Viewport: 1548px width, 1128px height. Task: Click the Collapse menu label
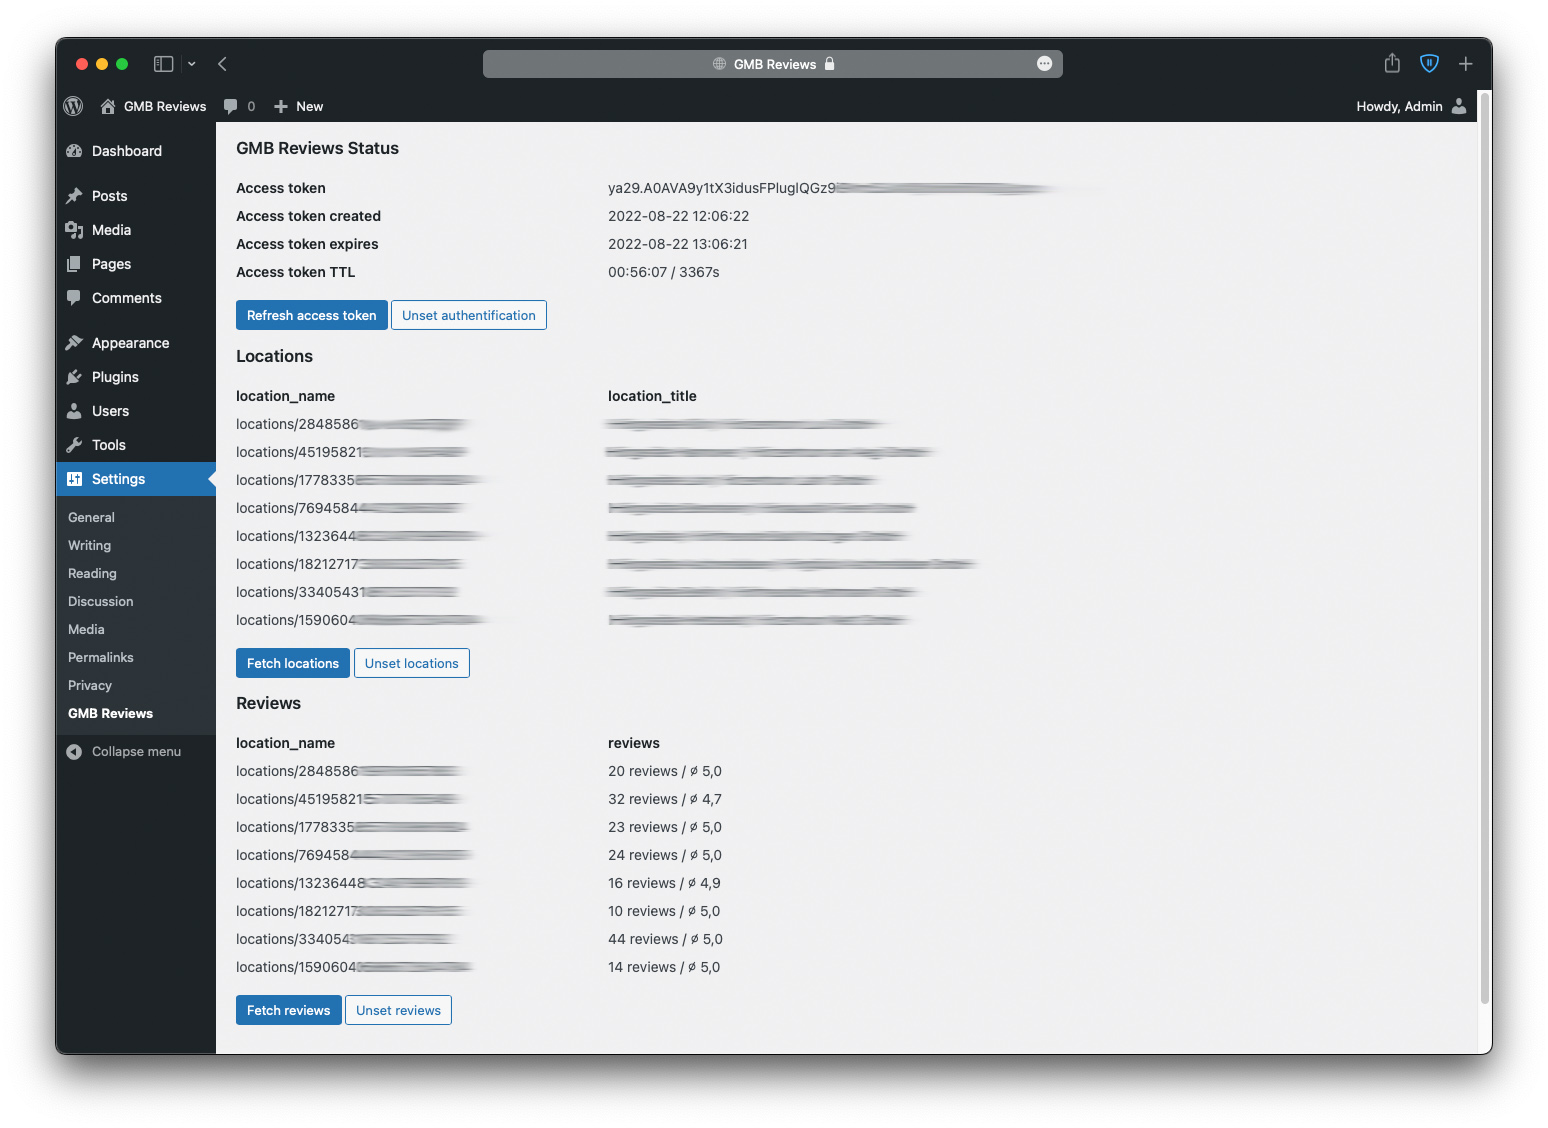pyautogui.click(x=136, y=752)
